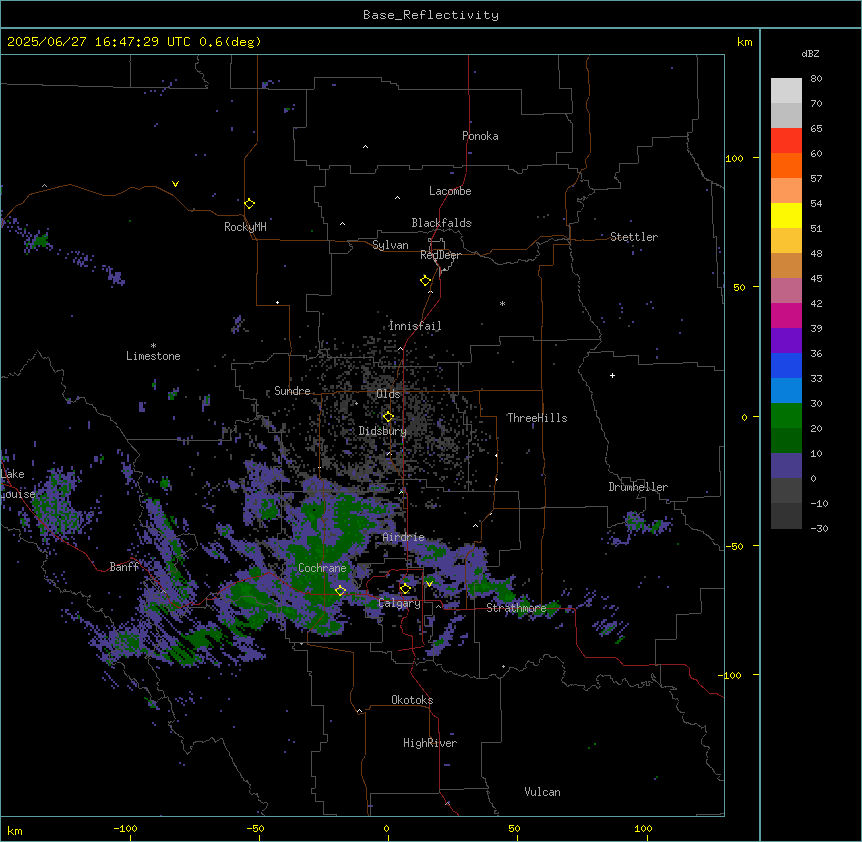Image resolution: width=862 pixels, height=842 pixels.
Task: Click the -100 tick label on horizontal axis
Action: tap(125, 829)
